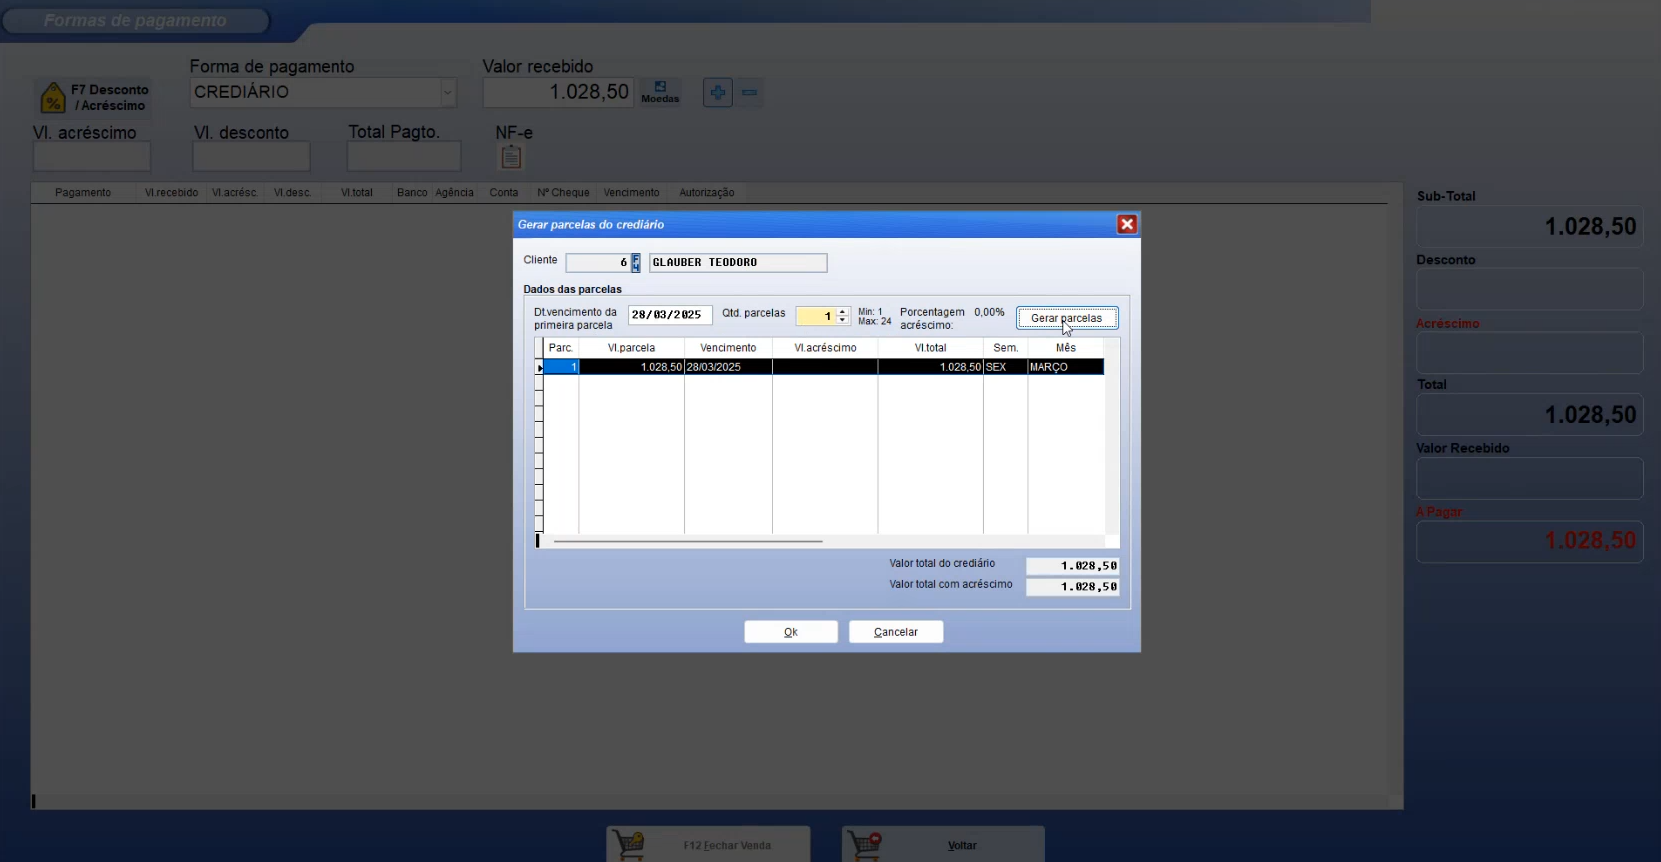Click the Cancelar button

(x=895, y=632)
